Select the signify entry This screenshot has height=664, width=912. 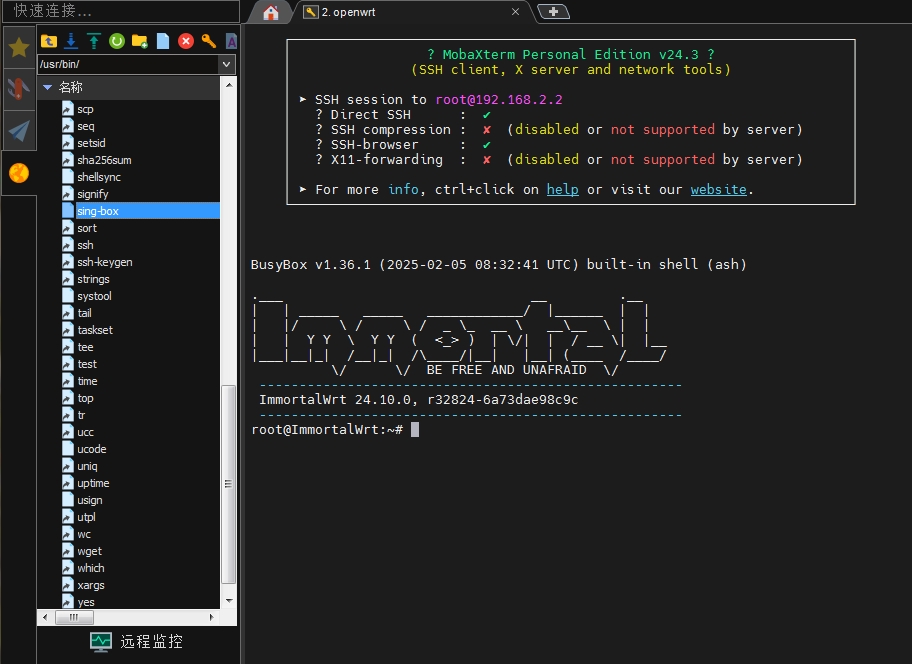coord(92,194)
